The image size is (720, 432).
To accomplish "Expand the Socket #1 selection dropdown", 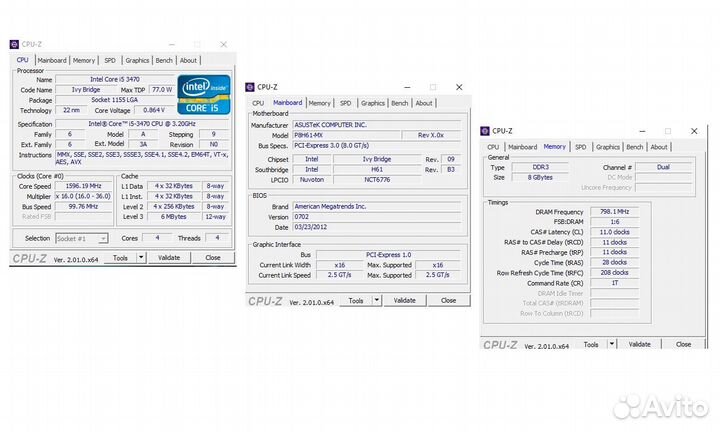I will coord(103,239).
